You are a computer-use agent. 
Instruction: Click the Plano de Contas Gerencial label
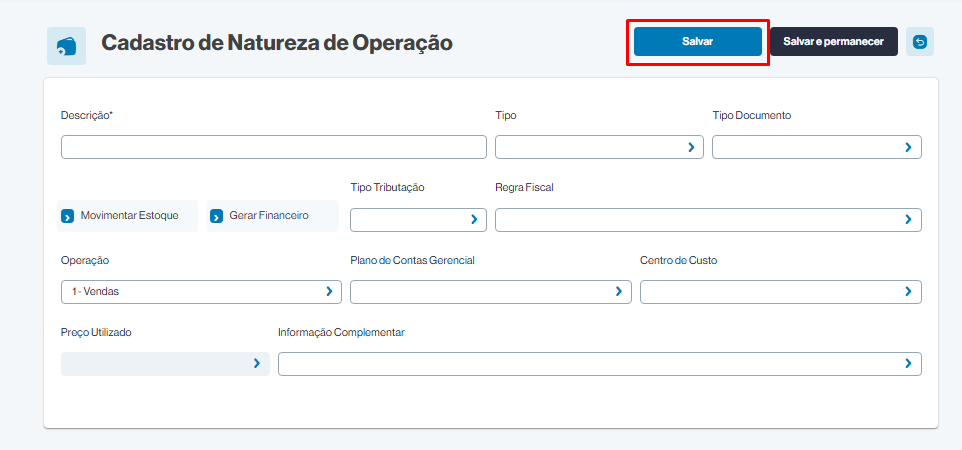412,260
